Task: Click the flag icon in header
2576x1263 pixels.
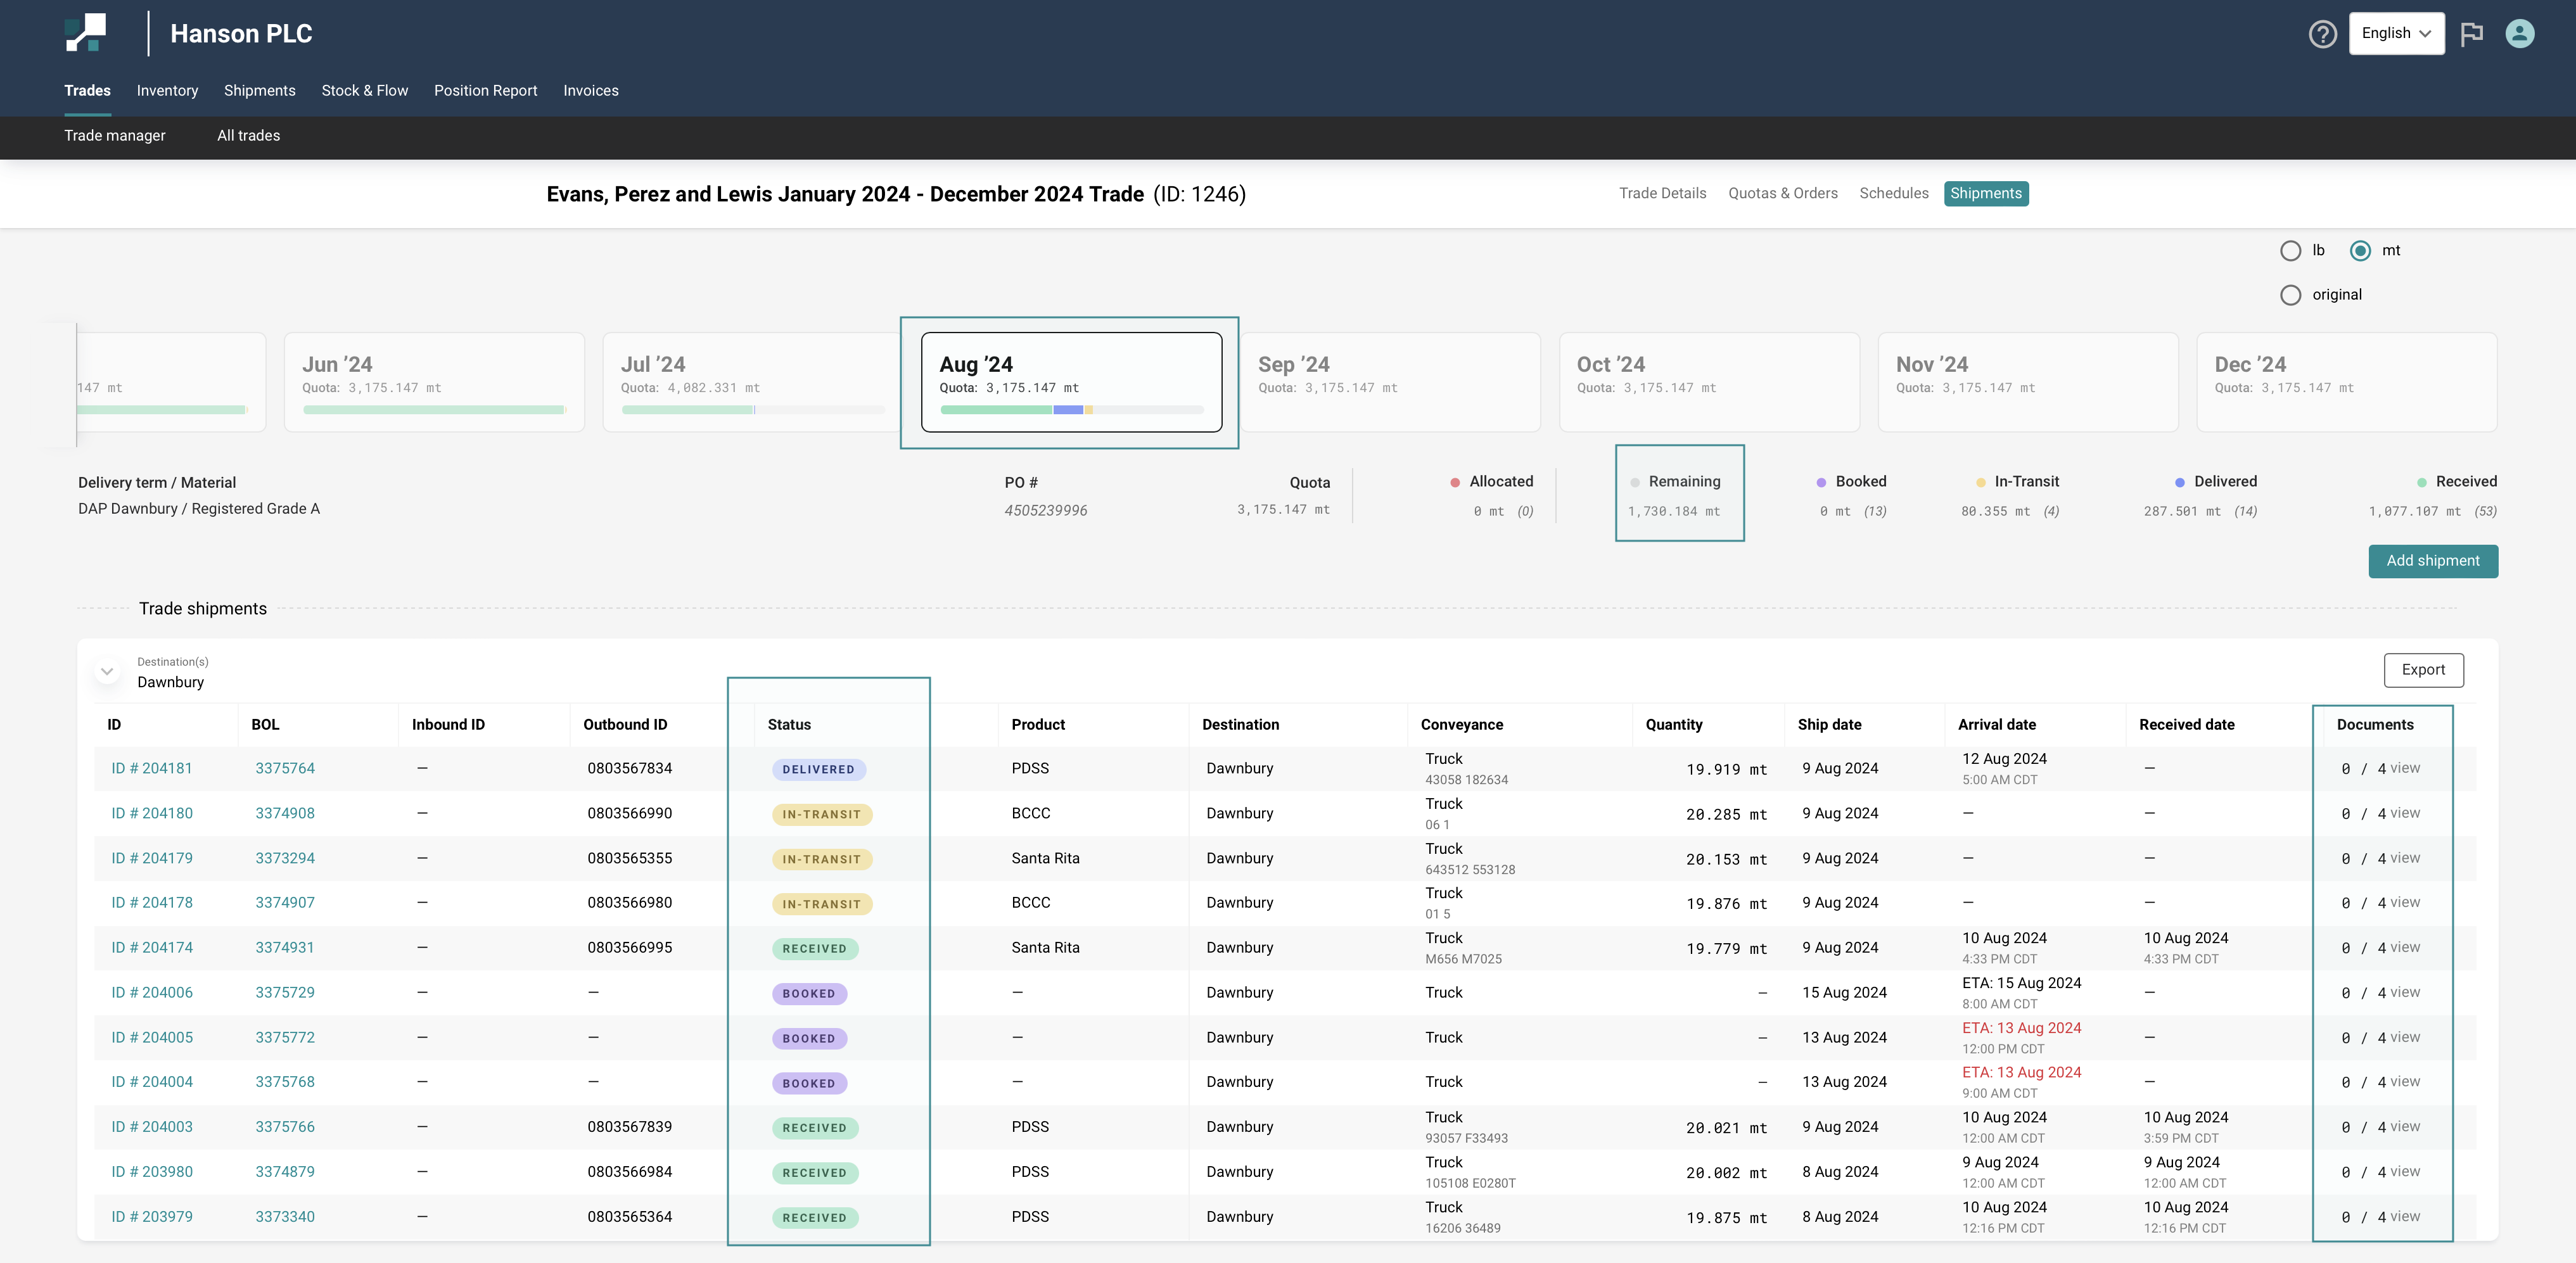Action: tap(2472, 34)
